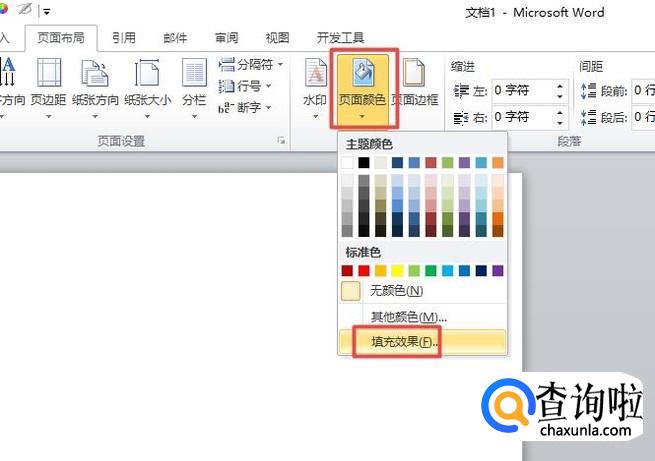Click the 页面颜色 page color icon
The width and height of the screenshot is (655, 461).
(x=363, y=74)
